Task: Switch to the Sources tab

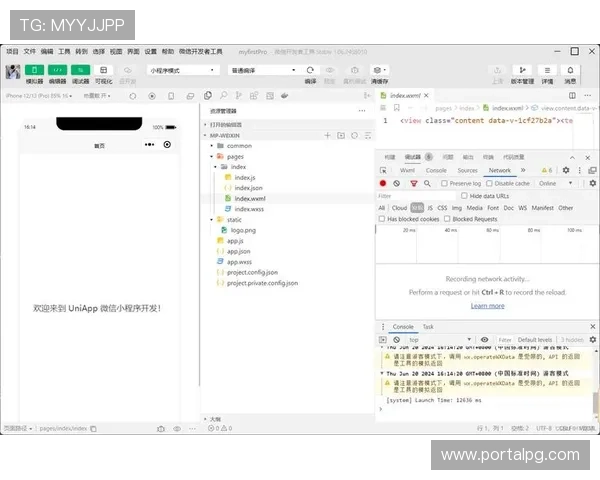Action: [x=467, y=171]
